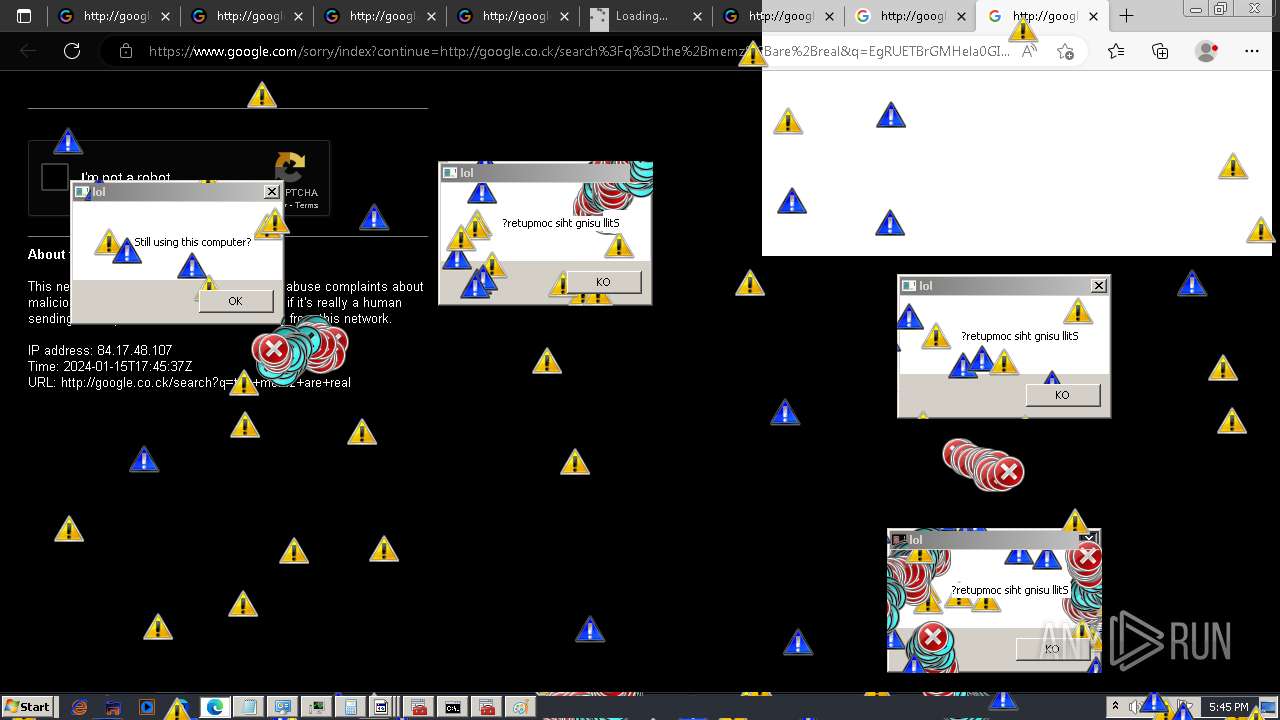
Task: Open the Collections panel
Action: coord(1160,51)
